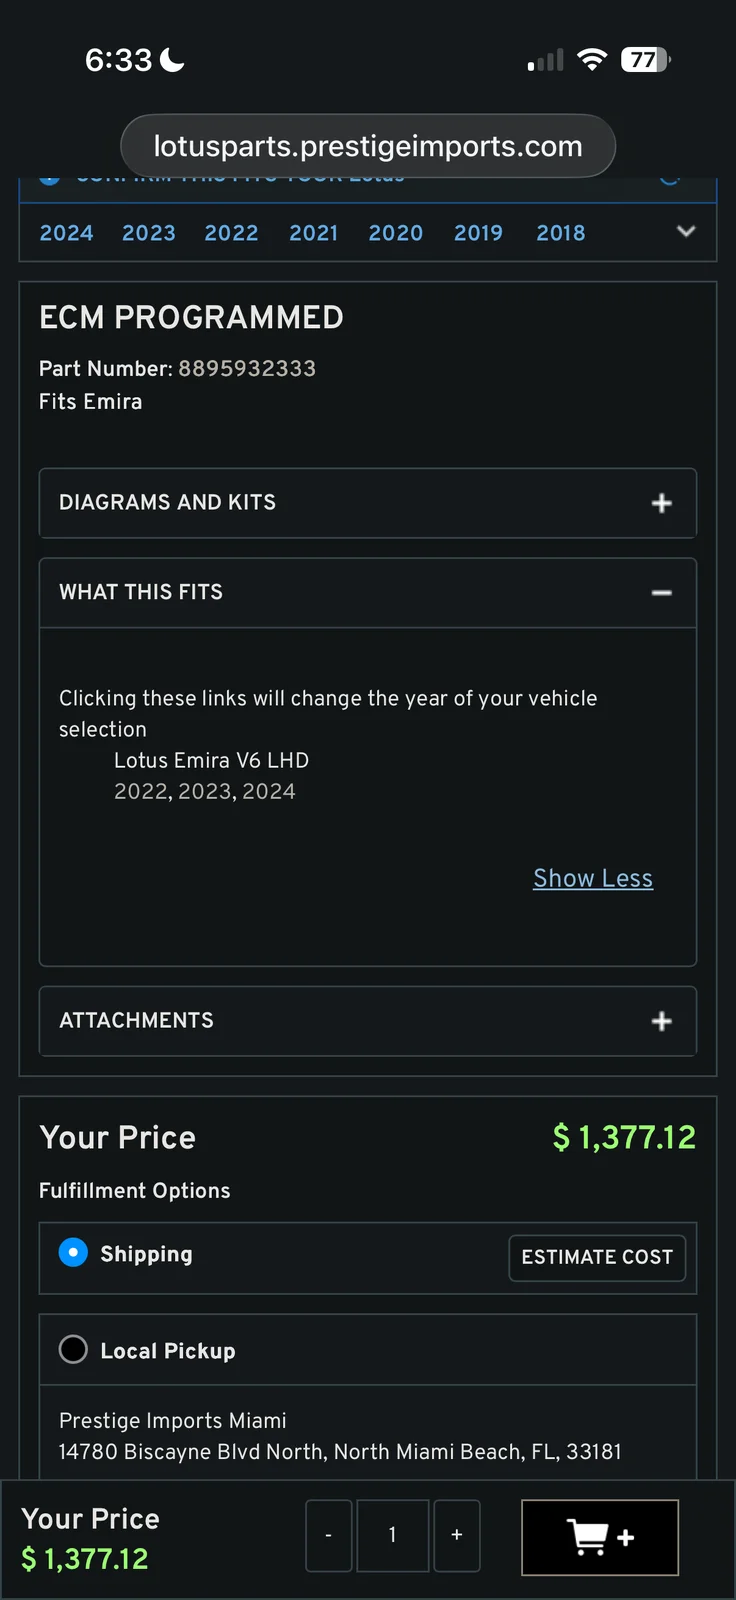Image resolution: width=736 pixels, height=1600 pixels.
Task: Select model year 2024
Action: tap(66, 233)
